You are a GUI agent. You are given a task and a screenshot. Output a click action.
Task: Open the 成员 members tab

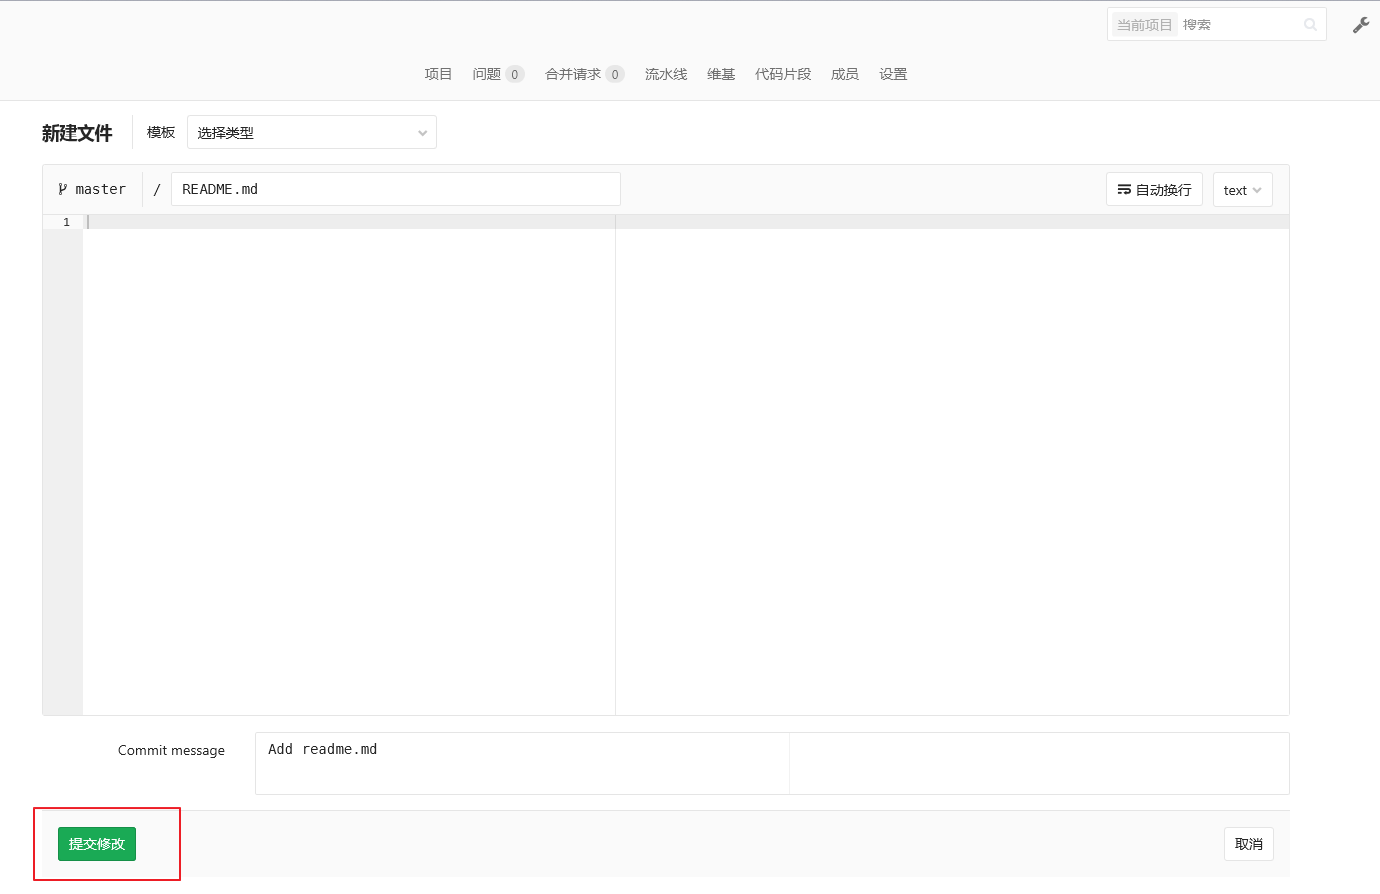click(845, 74)
